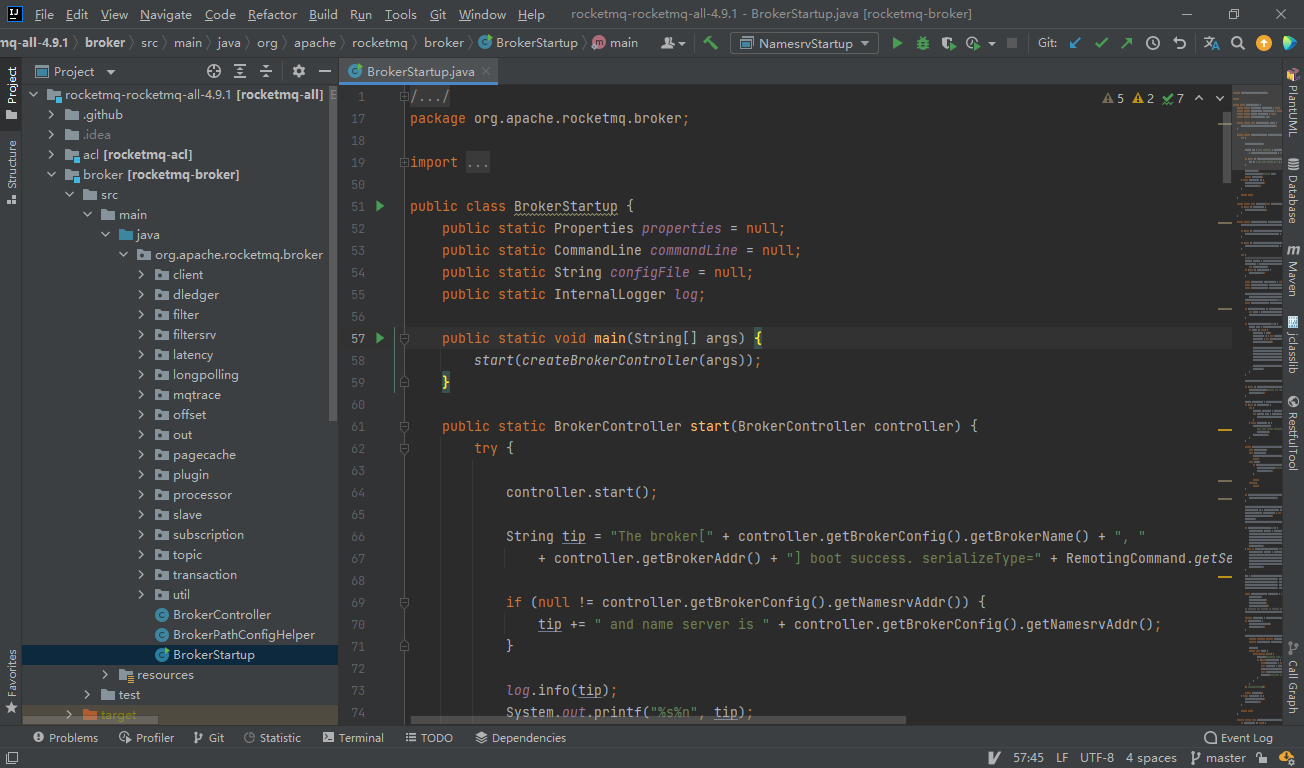The width and height of the screenshot is (1304, 768).
Task: Open the Event Log
Action: [1238, 738]
